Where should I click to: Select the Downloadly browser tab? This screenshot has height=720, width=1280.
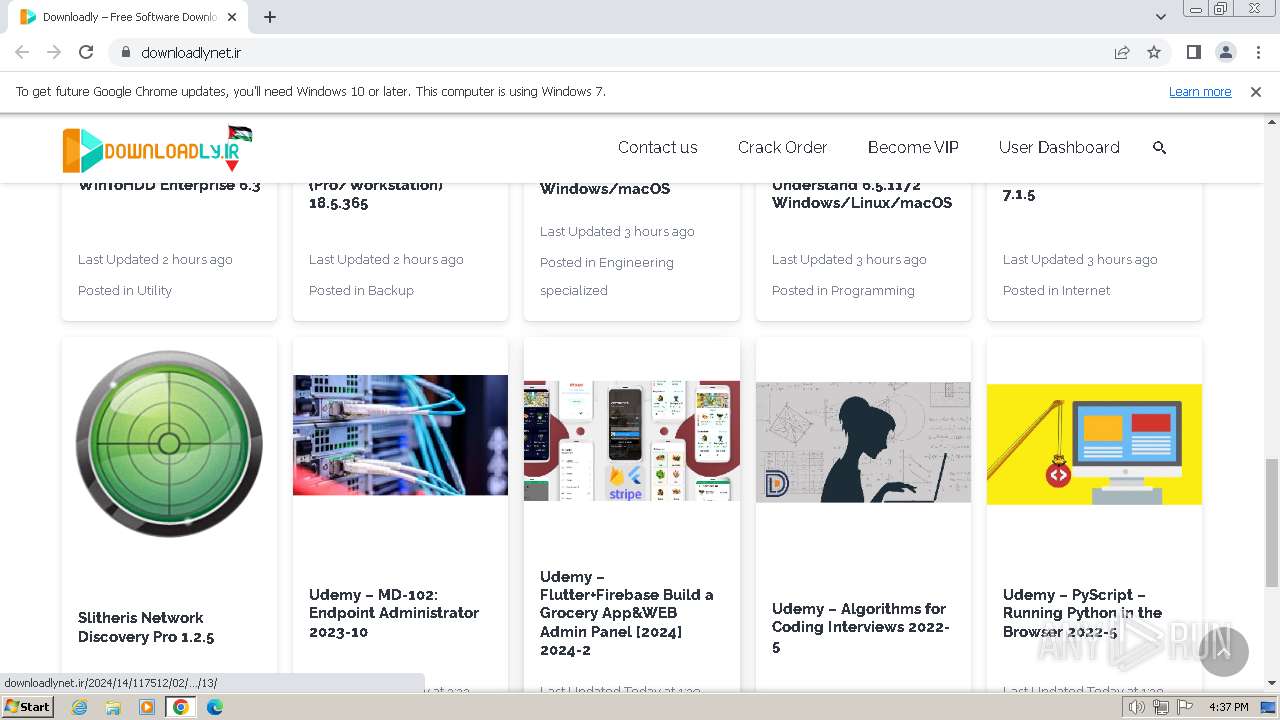pos(128,17)
